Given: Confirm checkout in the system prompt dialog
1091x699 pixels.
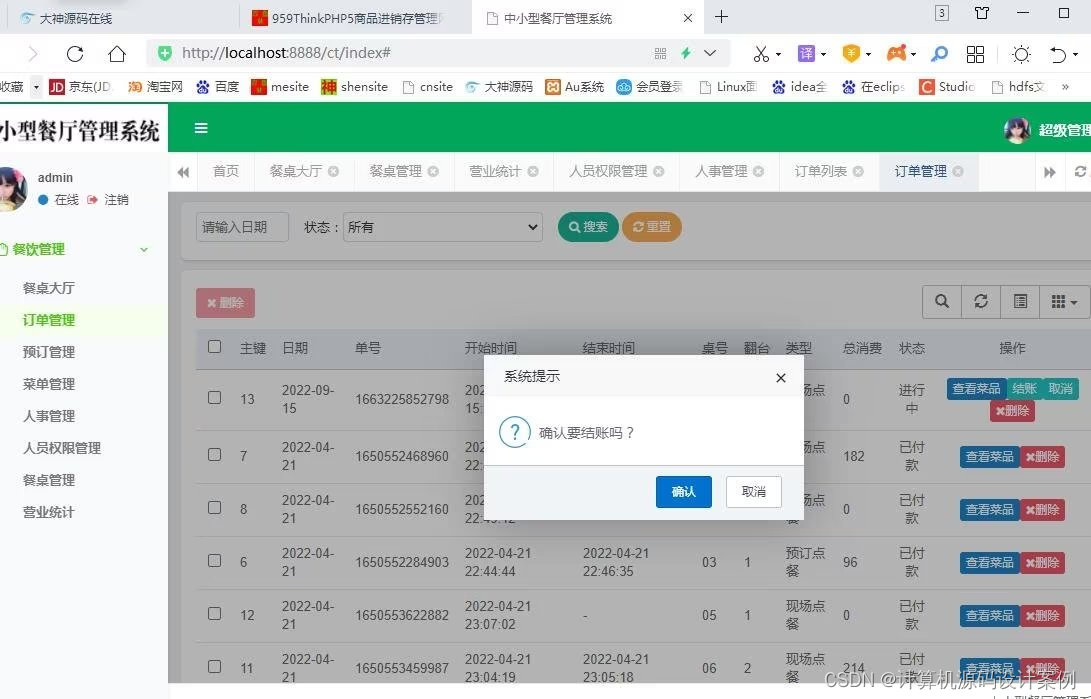Looking at the screenshot, I should pyautogui.click(x=683, y=492).
